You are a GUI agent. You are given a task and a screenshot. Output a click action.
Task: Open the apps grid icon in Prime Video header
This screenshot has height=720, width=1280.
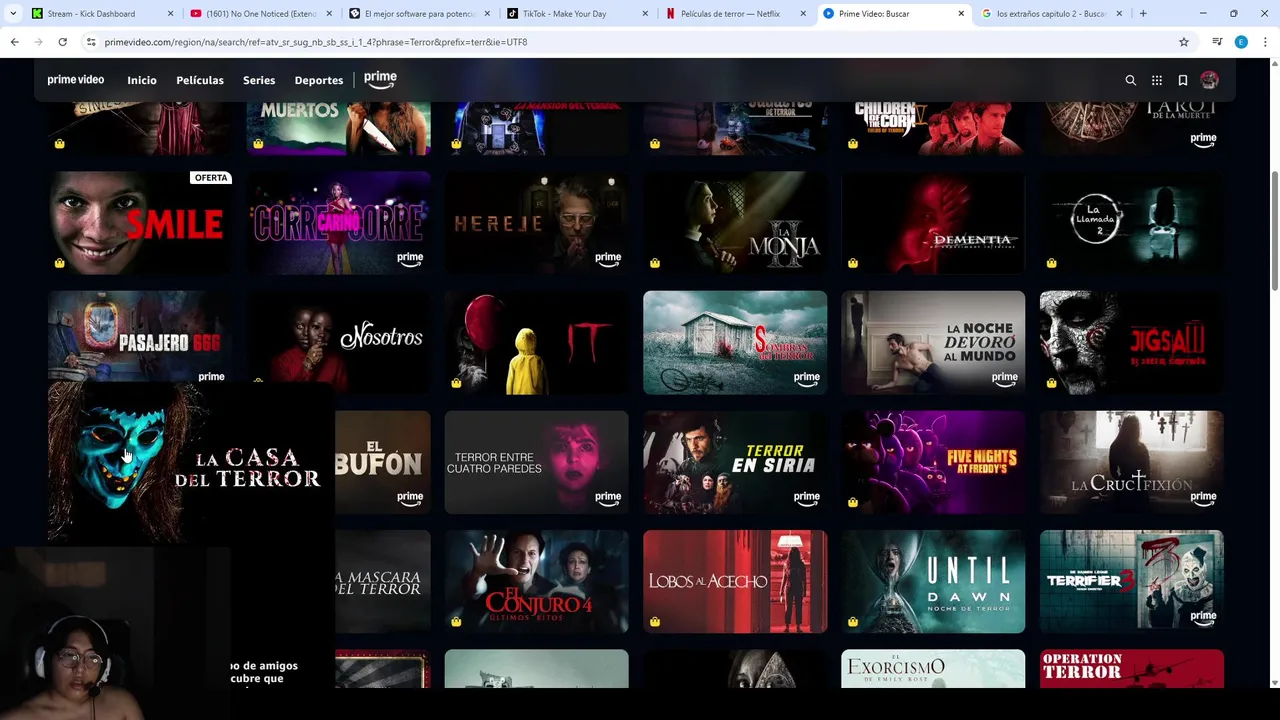pyautogui.click(x=1157, y=80)
